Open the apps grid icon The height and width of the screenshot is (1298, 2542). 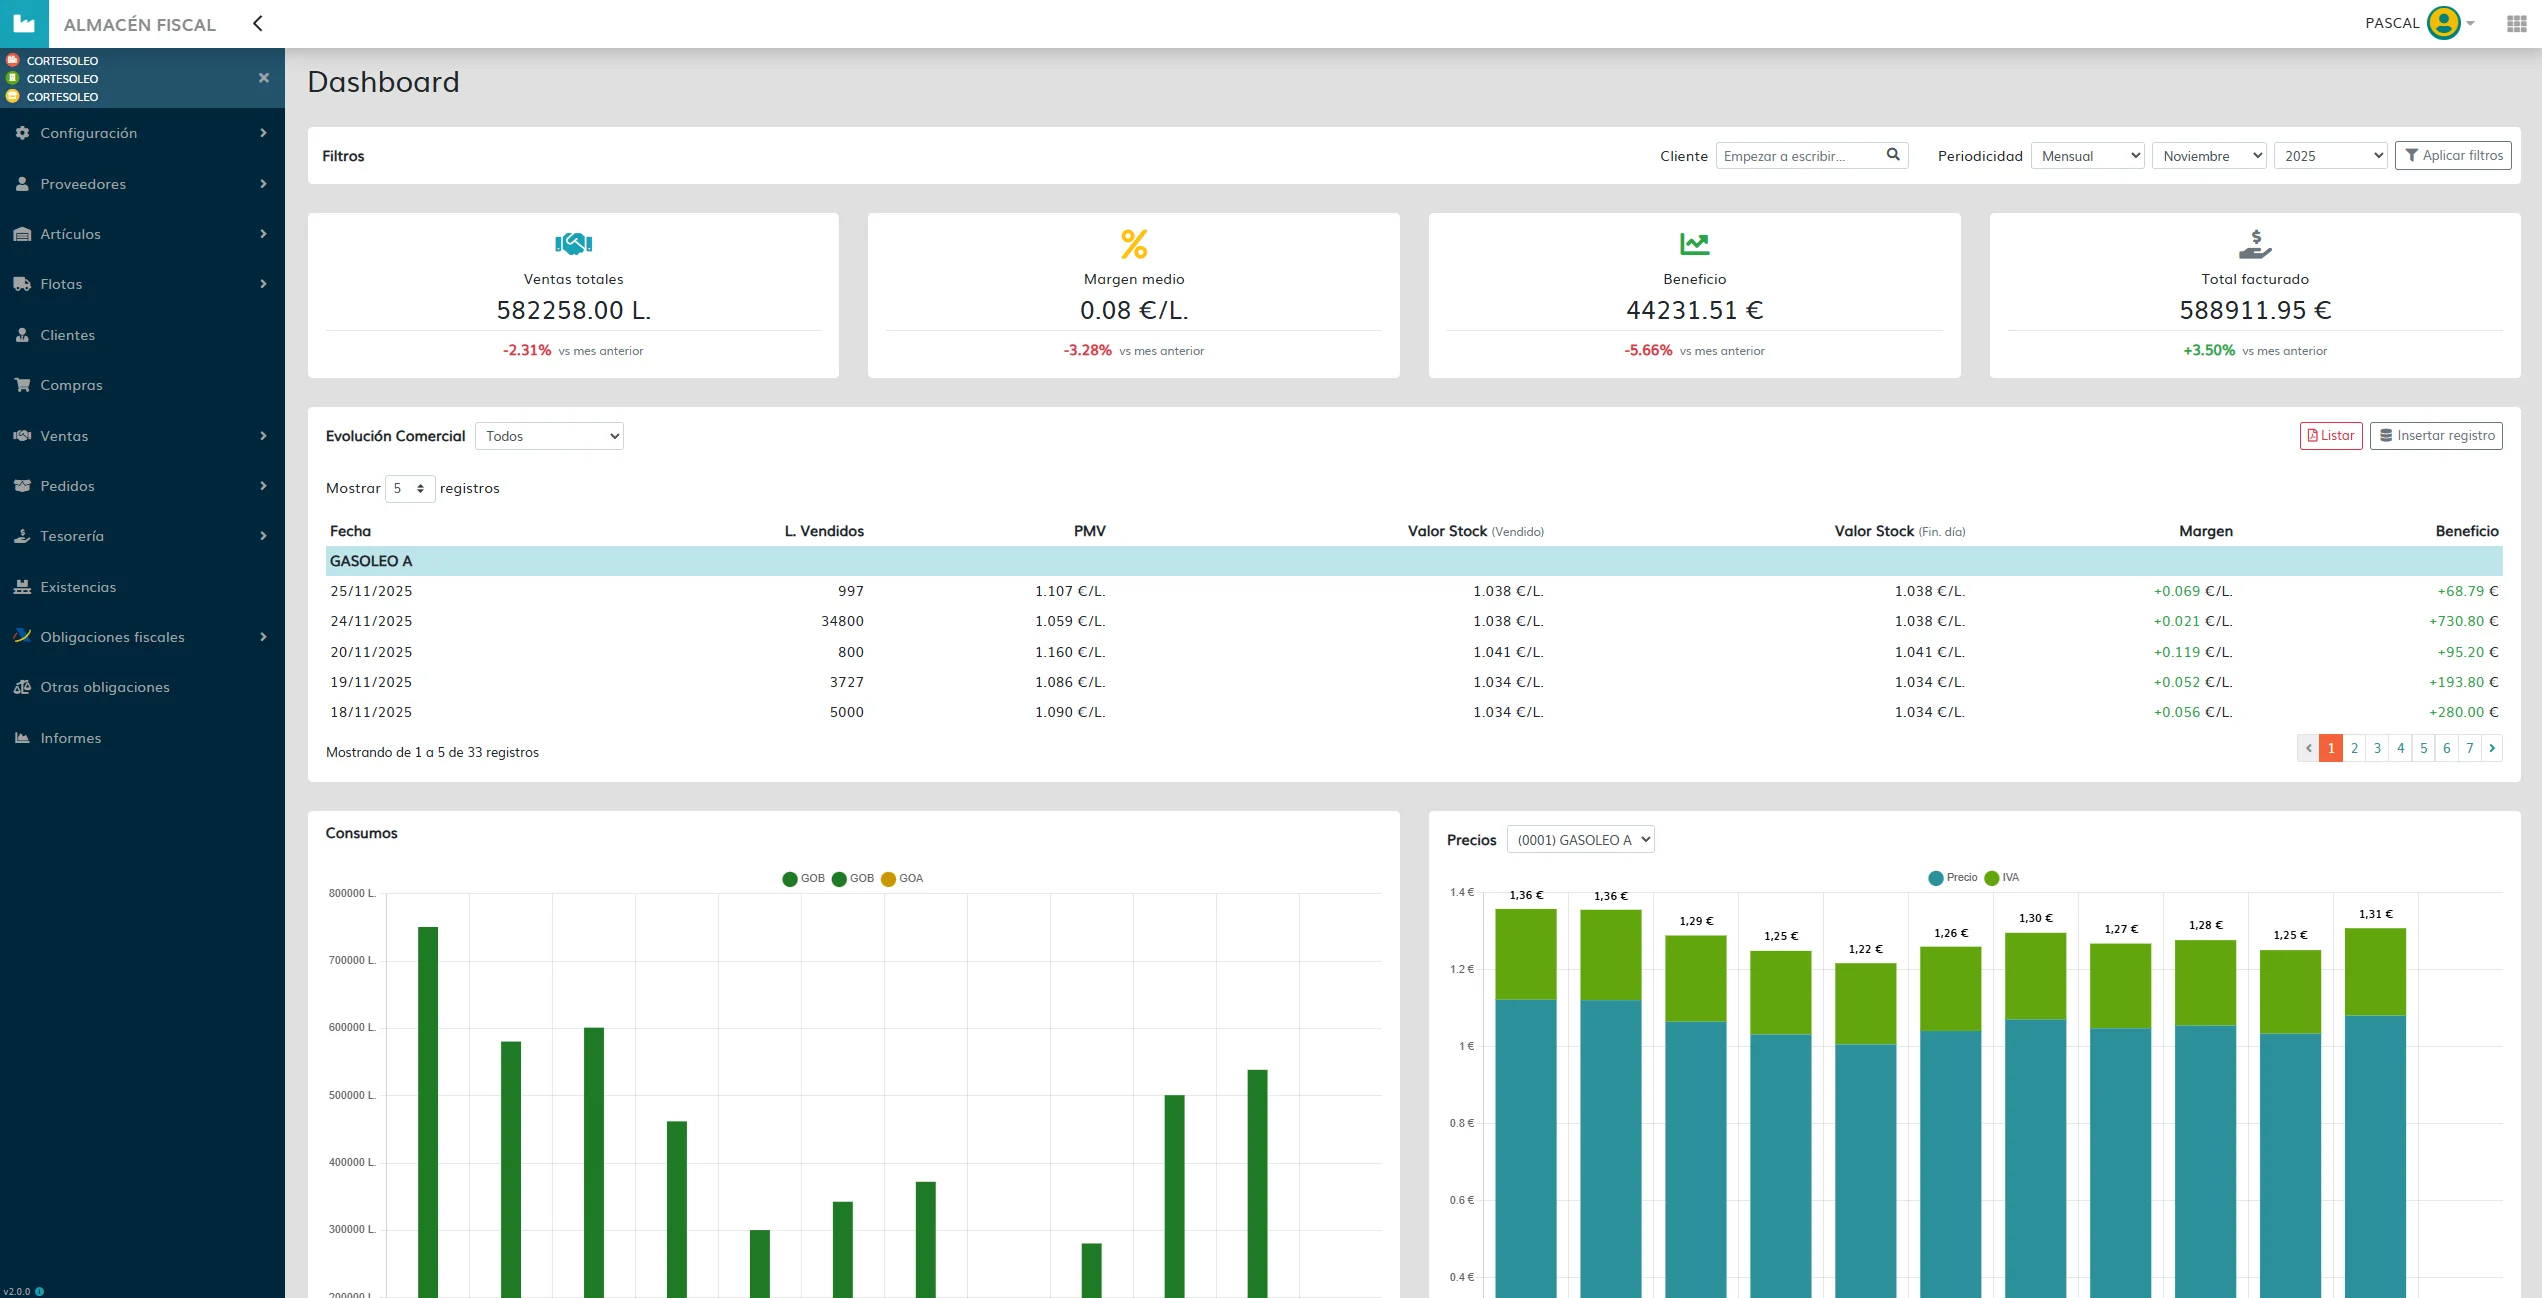point(2517,23)
